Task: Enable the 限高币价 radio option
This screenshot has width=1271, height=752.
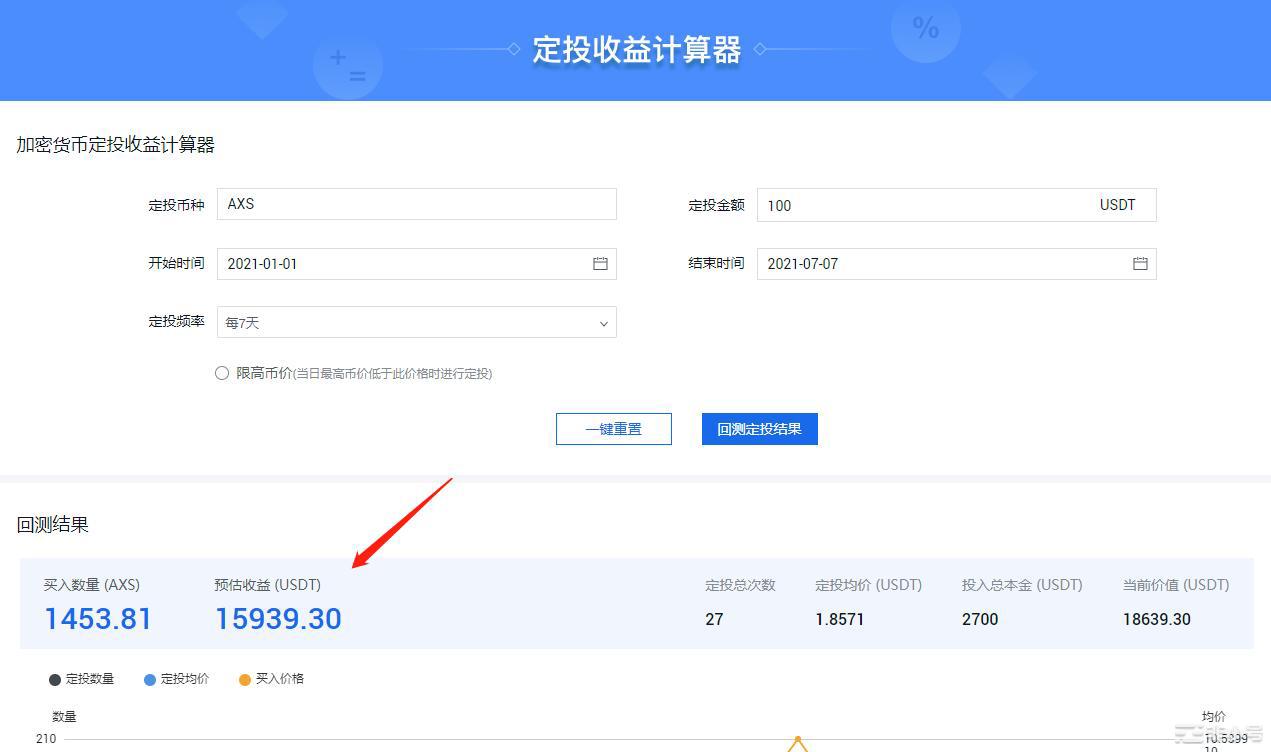Action: point(222,373)
